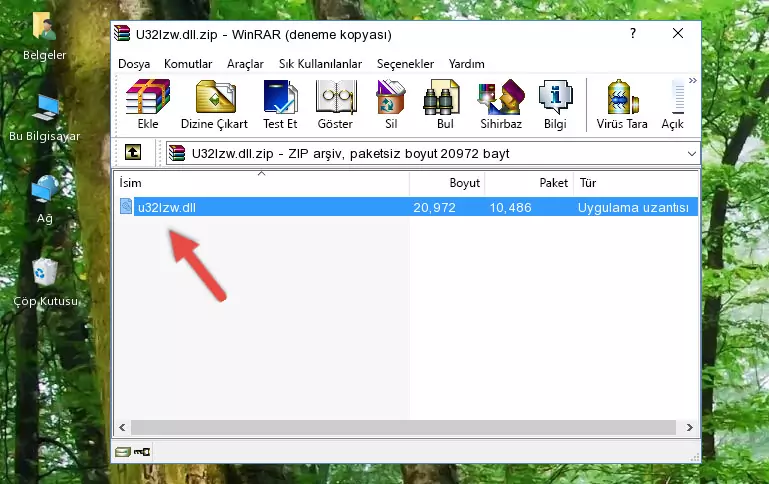
Task: Select the Bu Bilgisayar desktop icon
Action: [45, 118]
